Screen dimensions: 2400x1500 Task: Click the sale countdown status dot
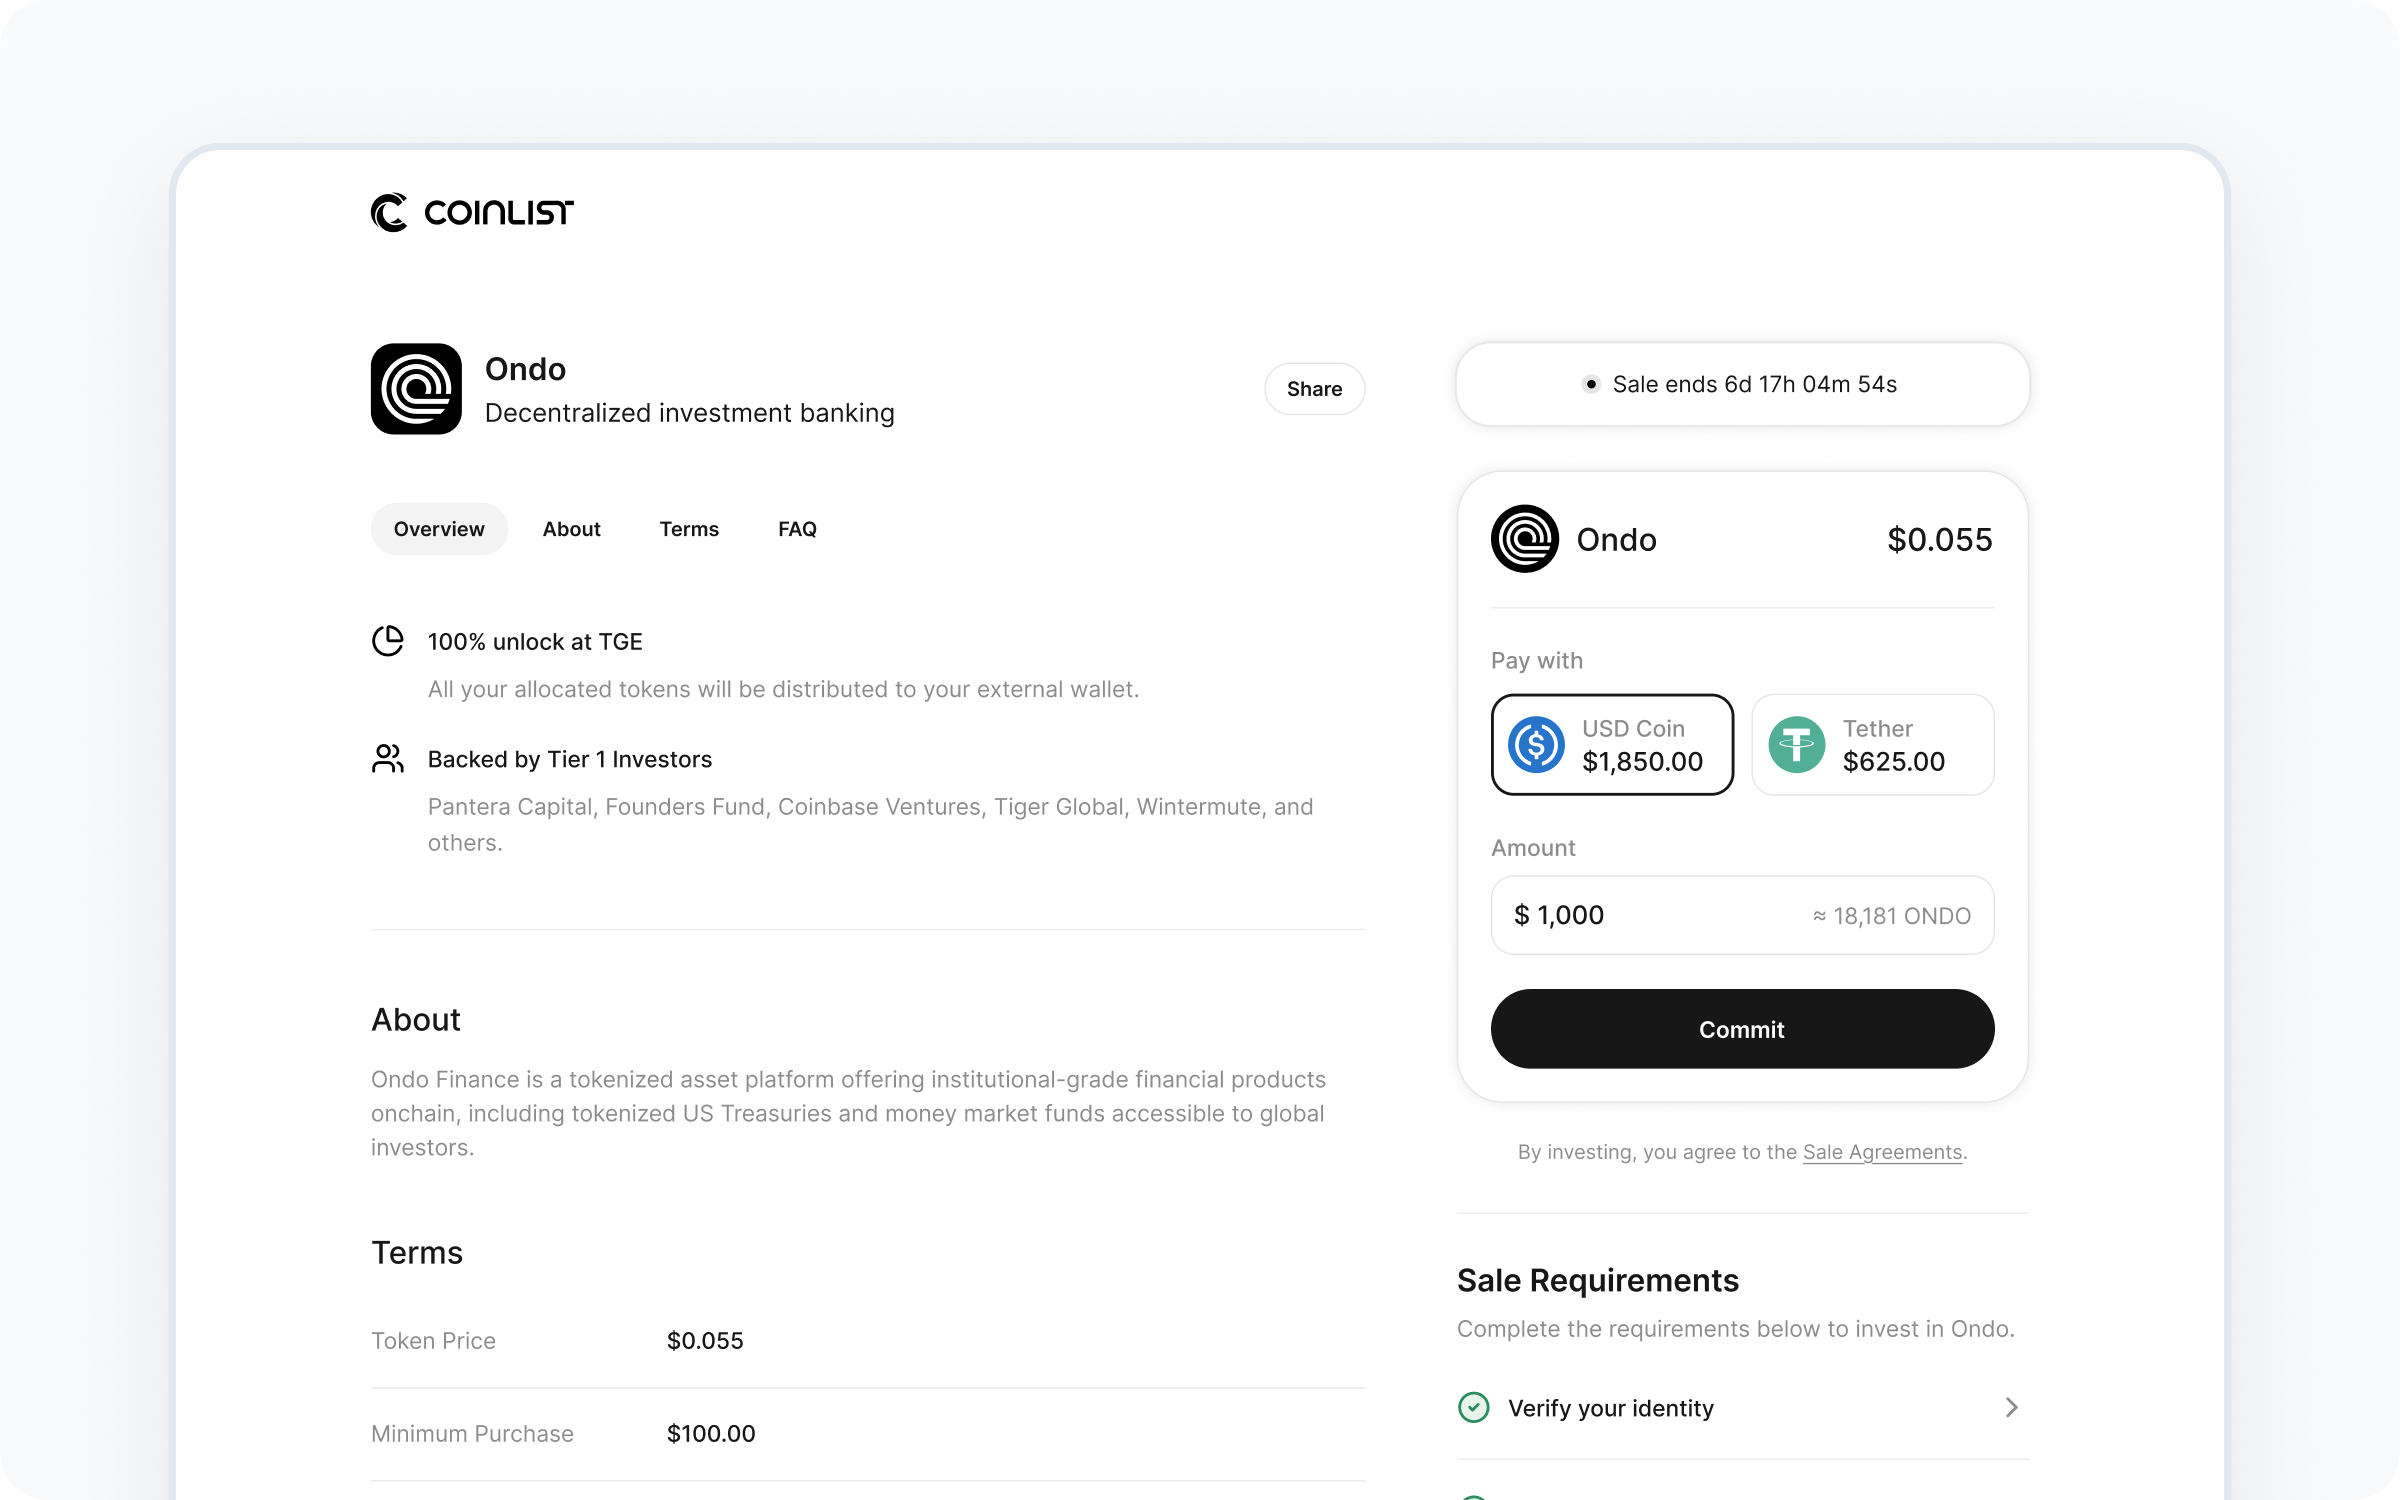tap(1591, 384)
